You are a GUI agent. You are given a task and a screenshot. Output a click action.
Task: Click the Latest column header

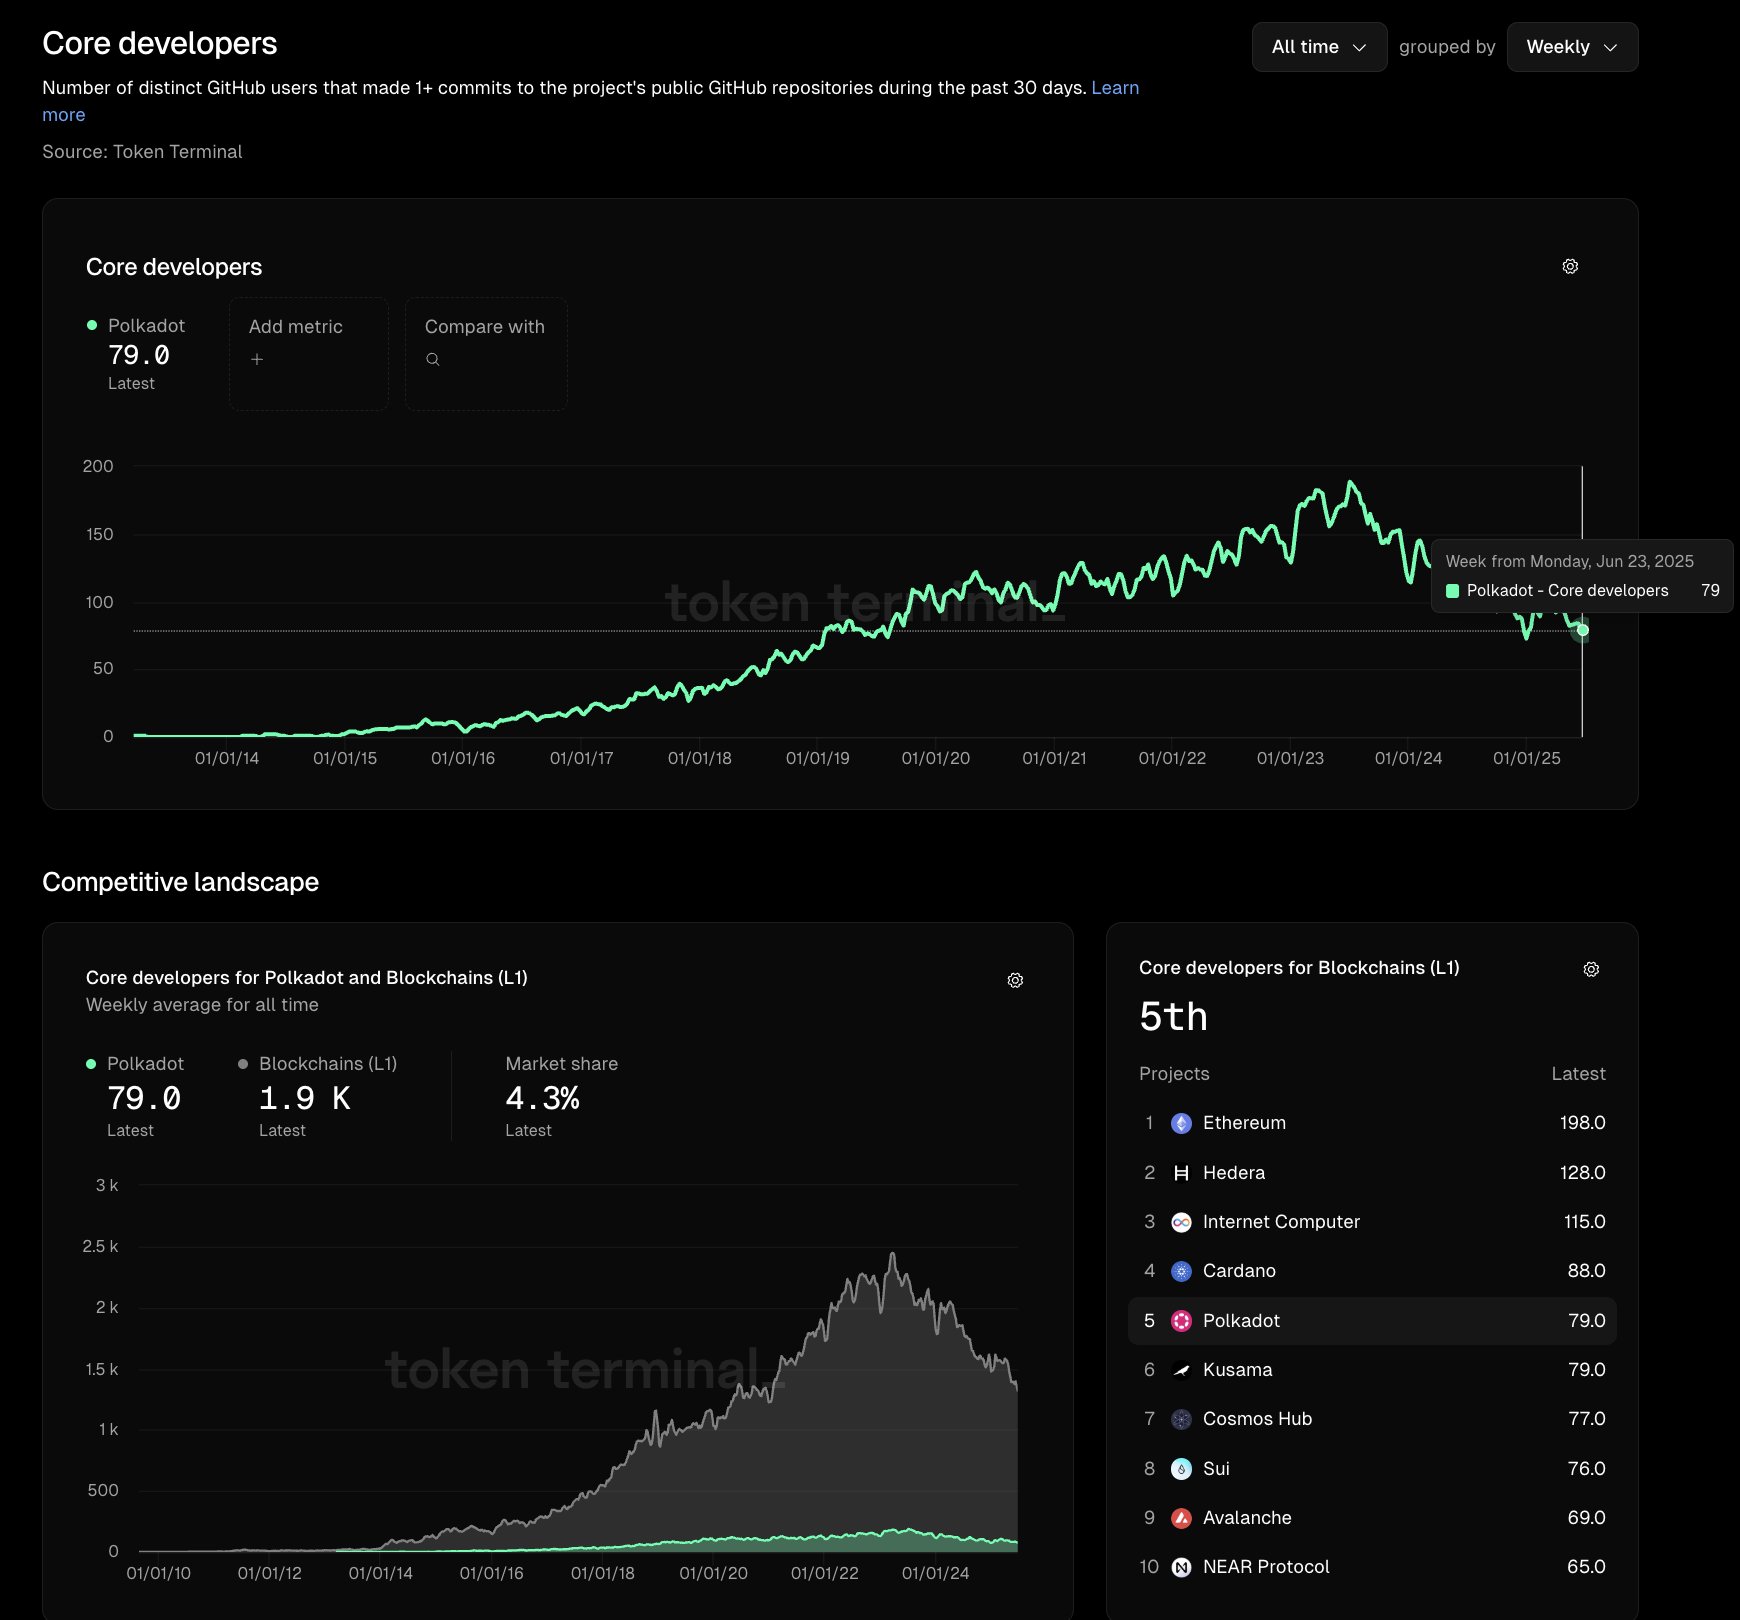coord(1578,1074)
